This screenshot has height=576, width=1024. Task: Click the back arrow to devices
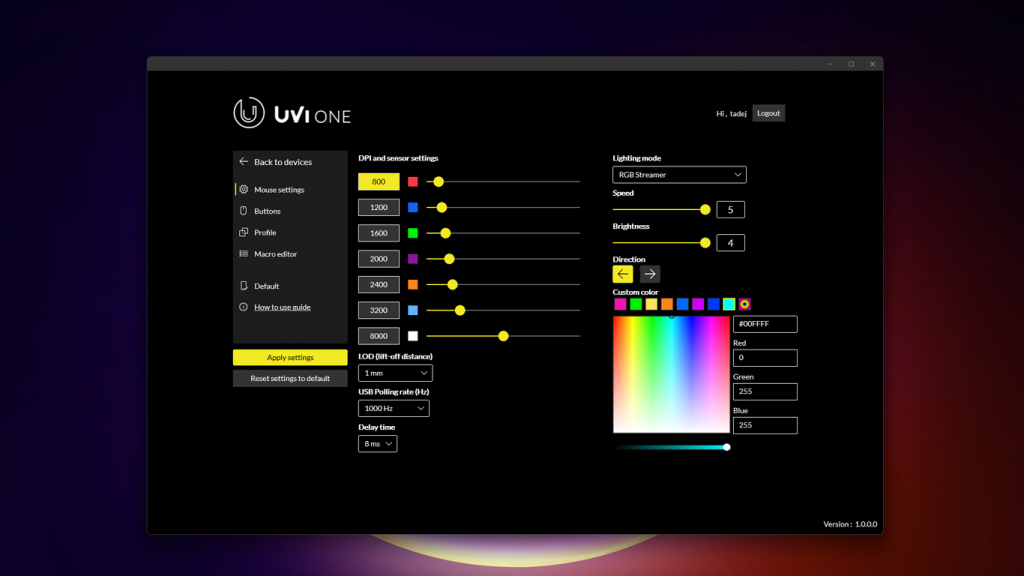[x=241, y=161]
